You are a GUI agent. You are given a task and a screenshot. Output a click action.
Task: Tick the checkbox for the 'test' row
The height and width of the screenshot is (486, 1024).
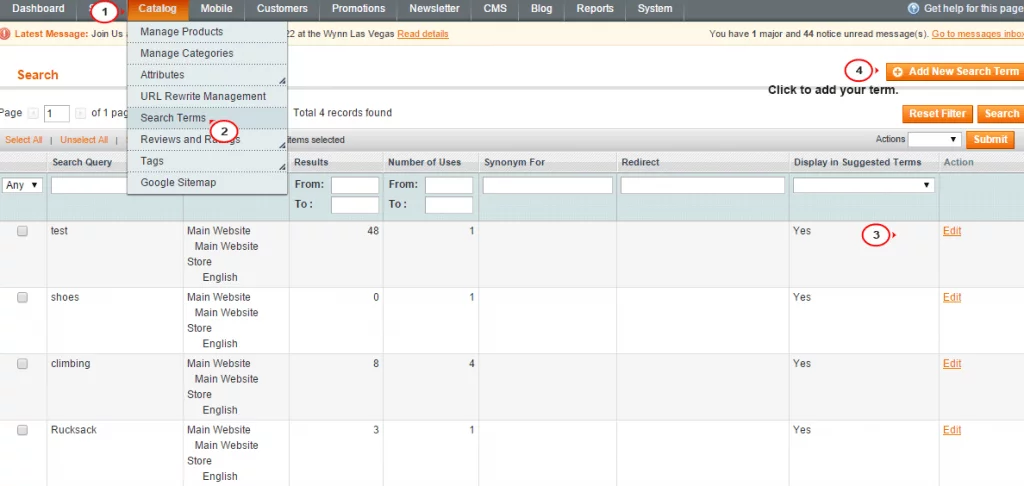[x=22, y=231]
